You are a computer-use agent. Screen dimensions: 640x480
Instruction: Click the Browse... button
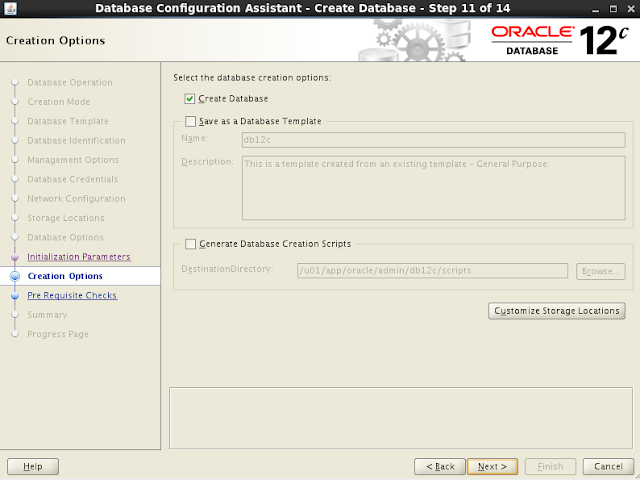[600, 271]
